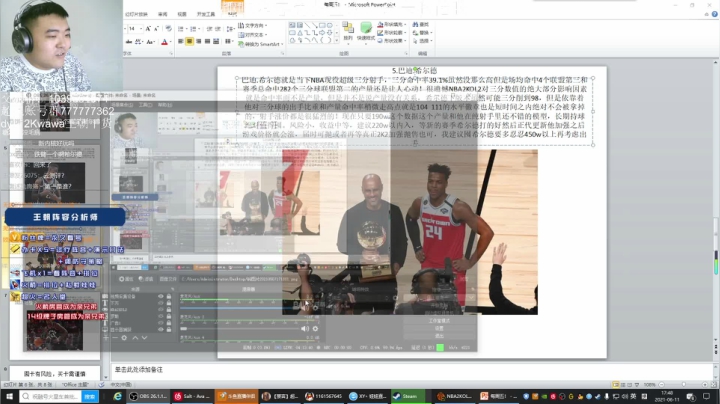Screen dimensions: 720x404
Task: Move OBS source up with arrow
Action: click(x=135, y=337)
